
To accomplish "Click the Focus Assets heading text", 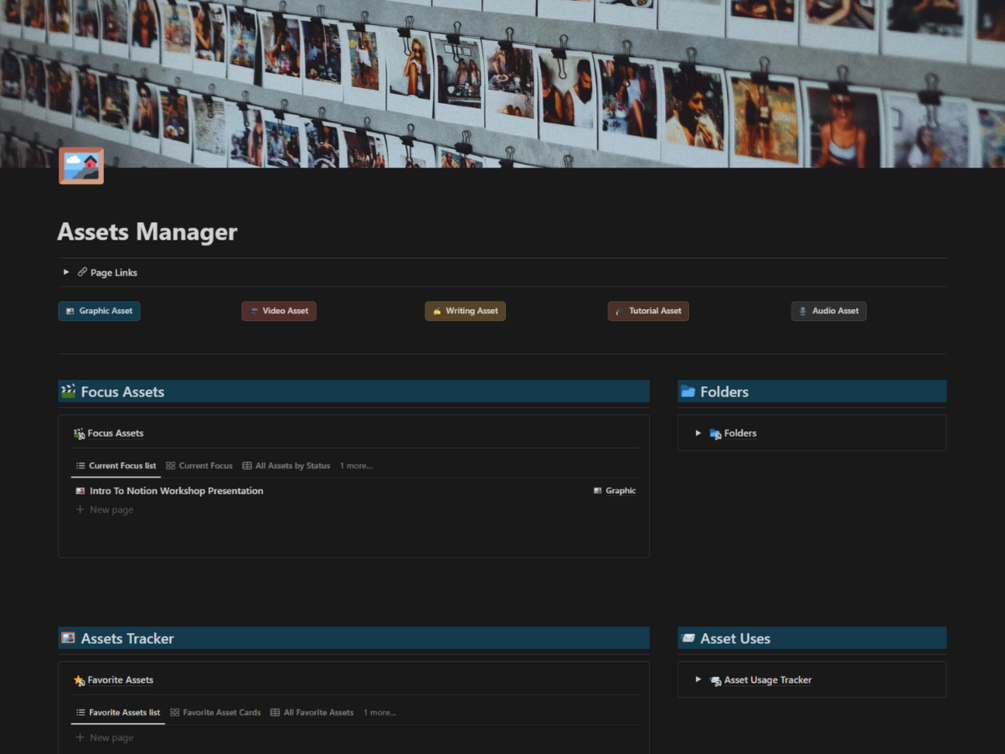I will [x=122, y=392].
